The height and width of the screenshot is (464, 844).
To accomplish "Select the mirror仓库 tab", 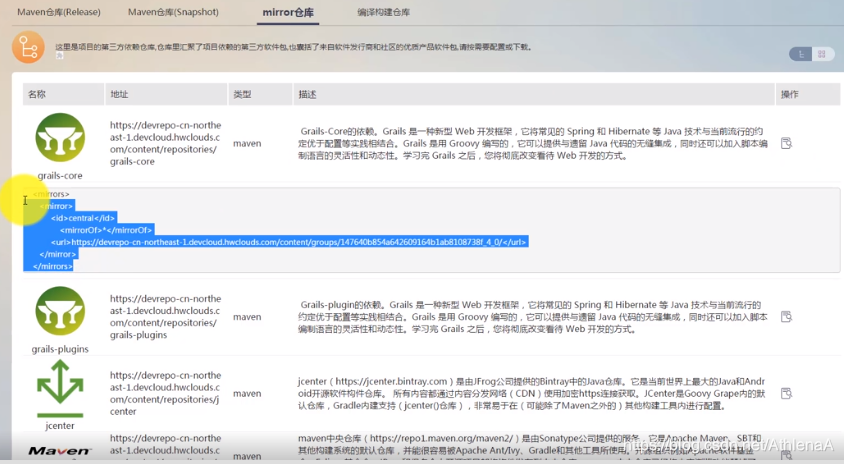I will pyautogui.click(x=288, y=12).
